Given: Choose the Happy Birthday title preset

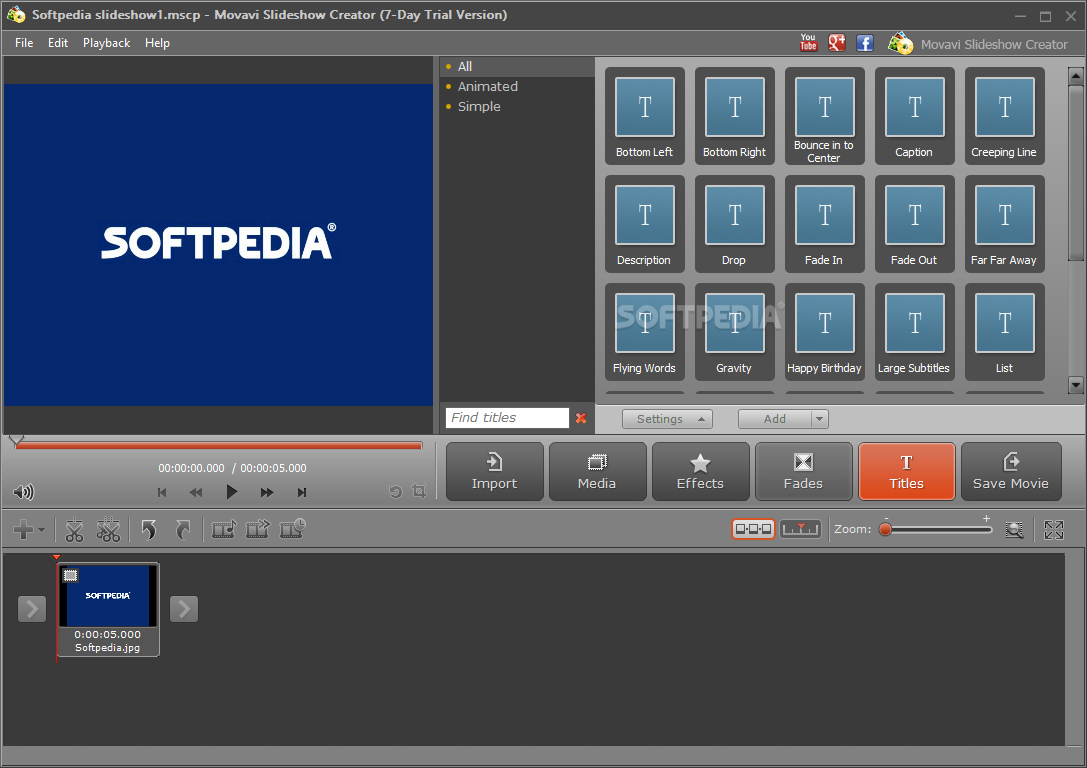Looking at the screenshot, I should coord(825,332).
